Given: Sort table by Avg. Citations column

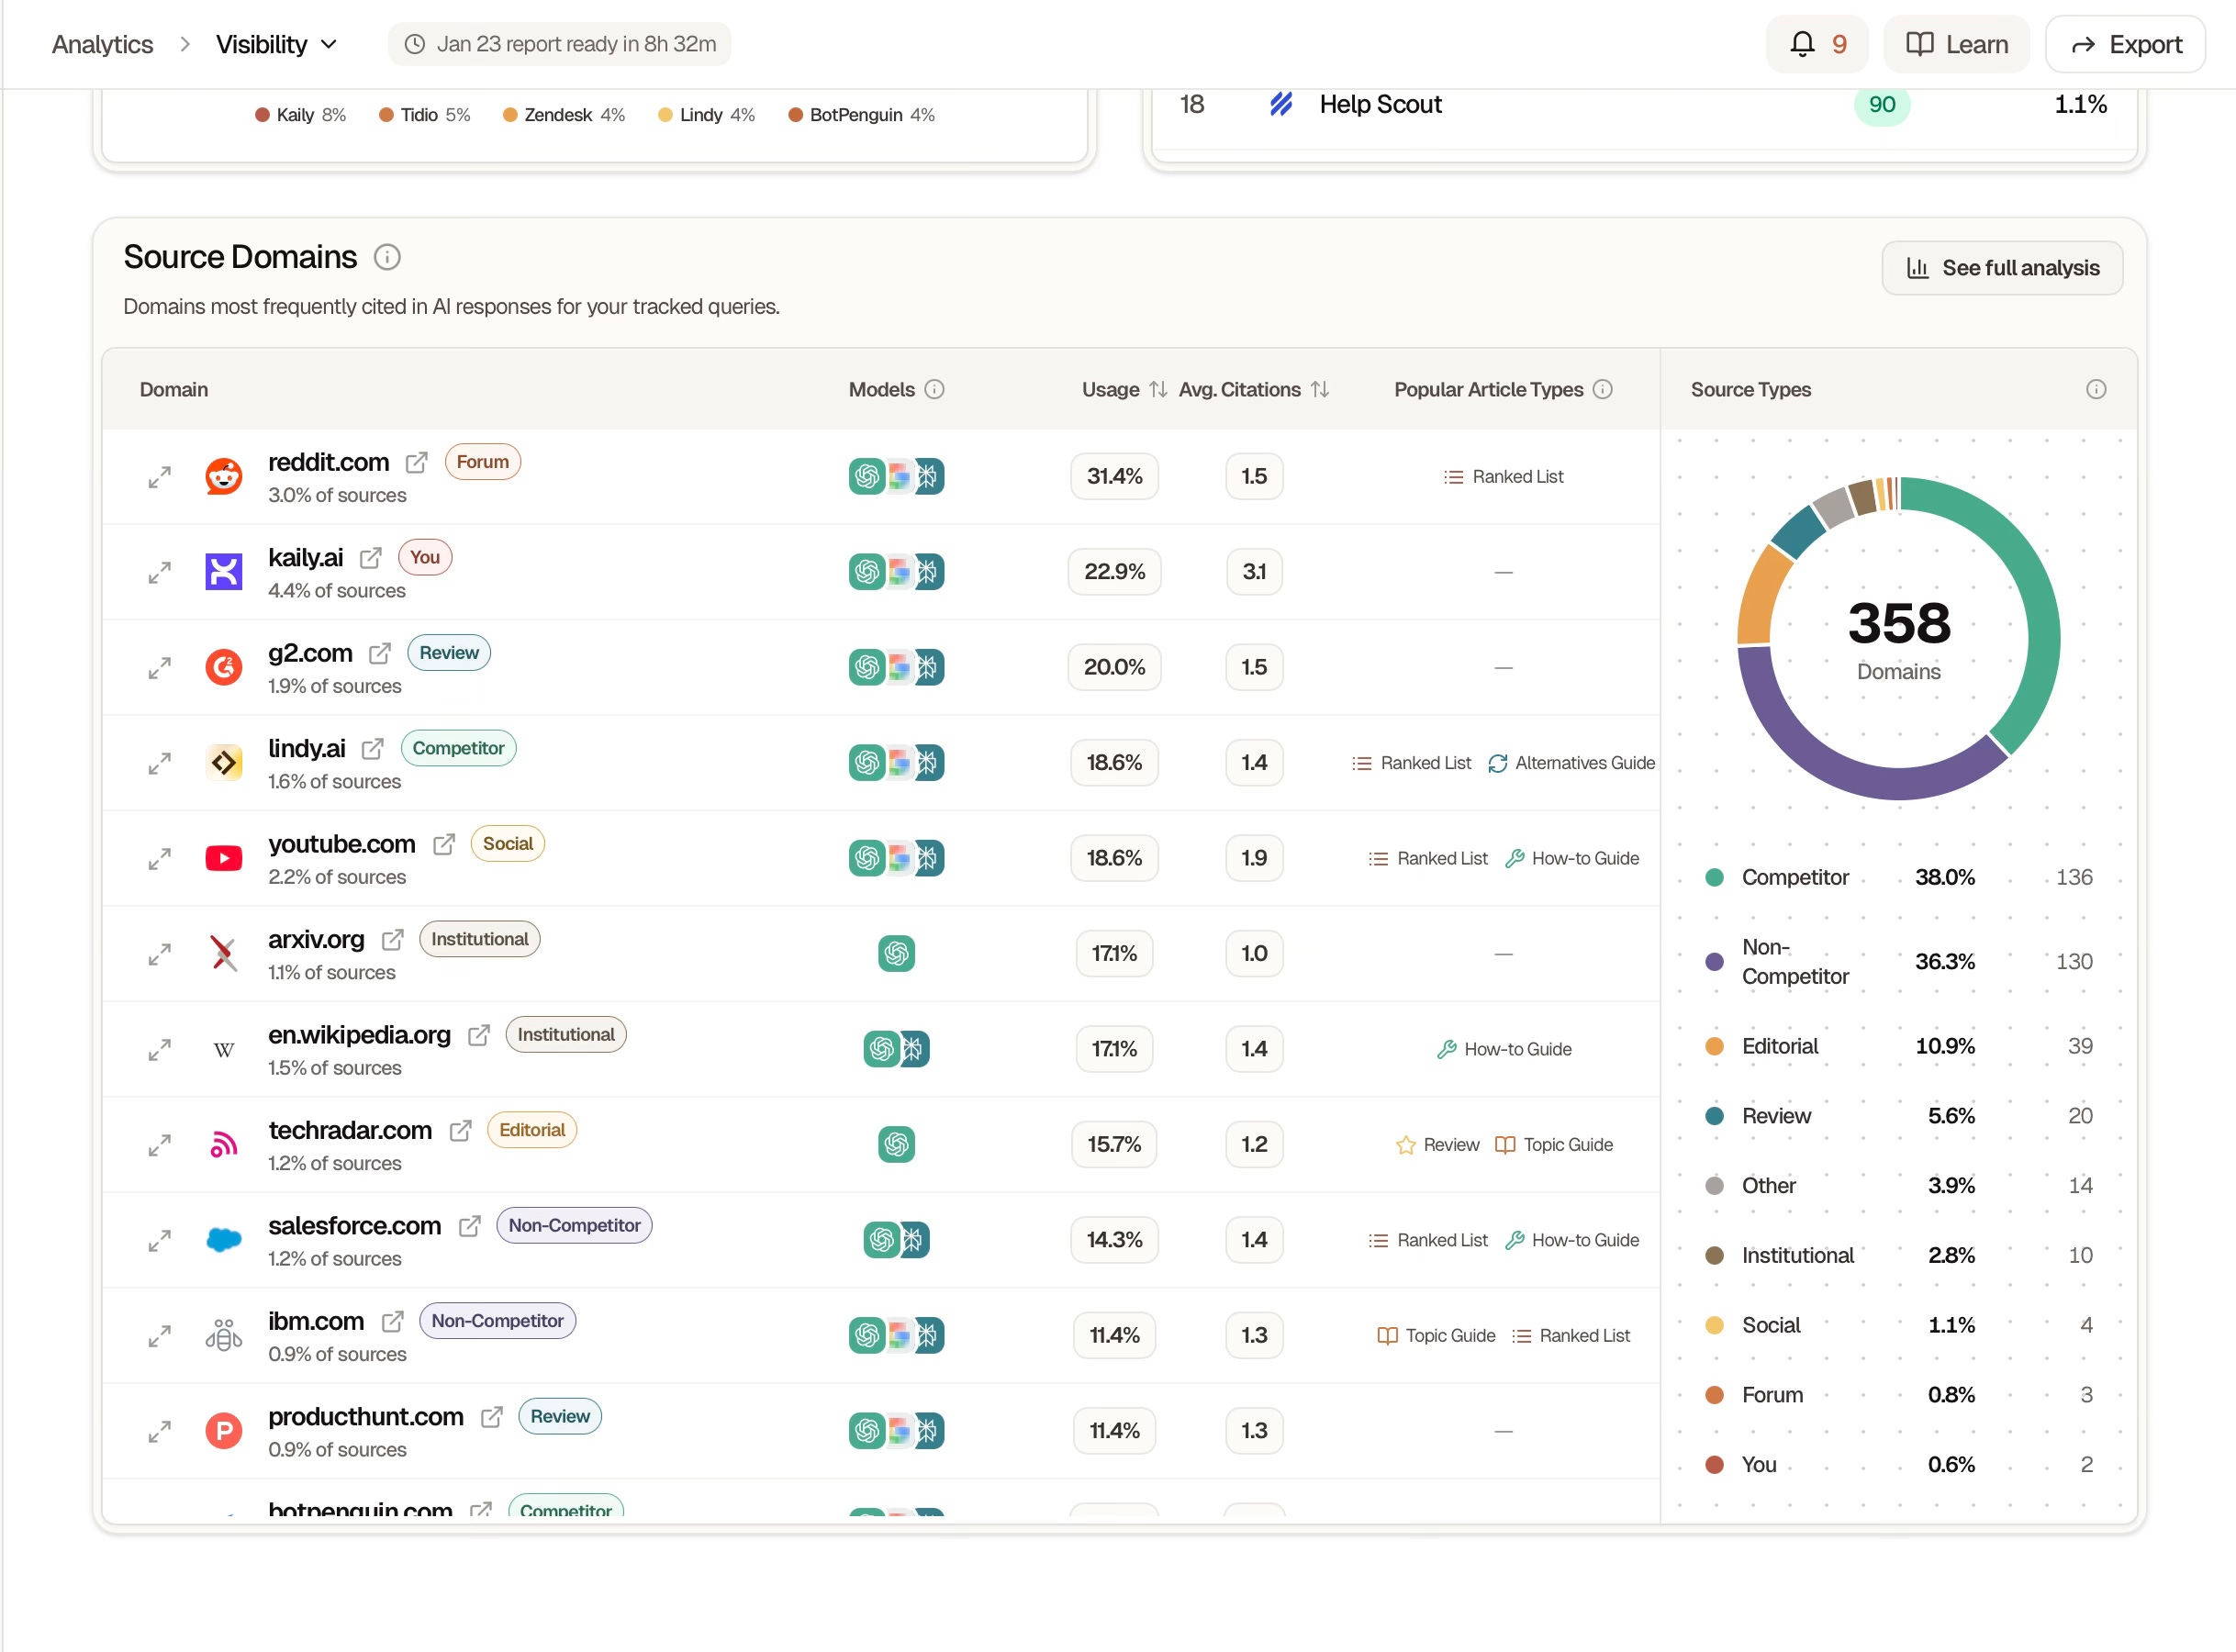Looking at the screenshot, I should click(1319, 389).
